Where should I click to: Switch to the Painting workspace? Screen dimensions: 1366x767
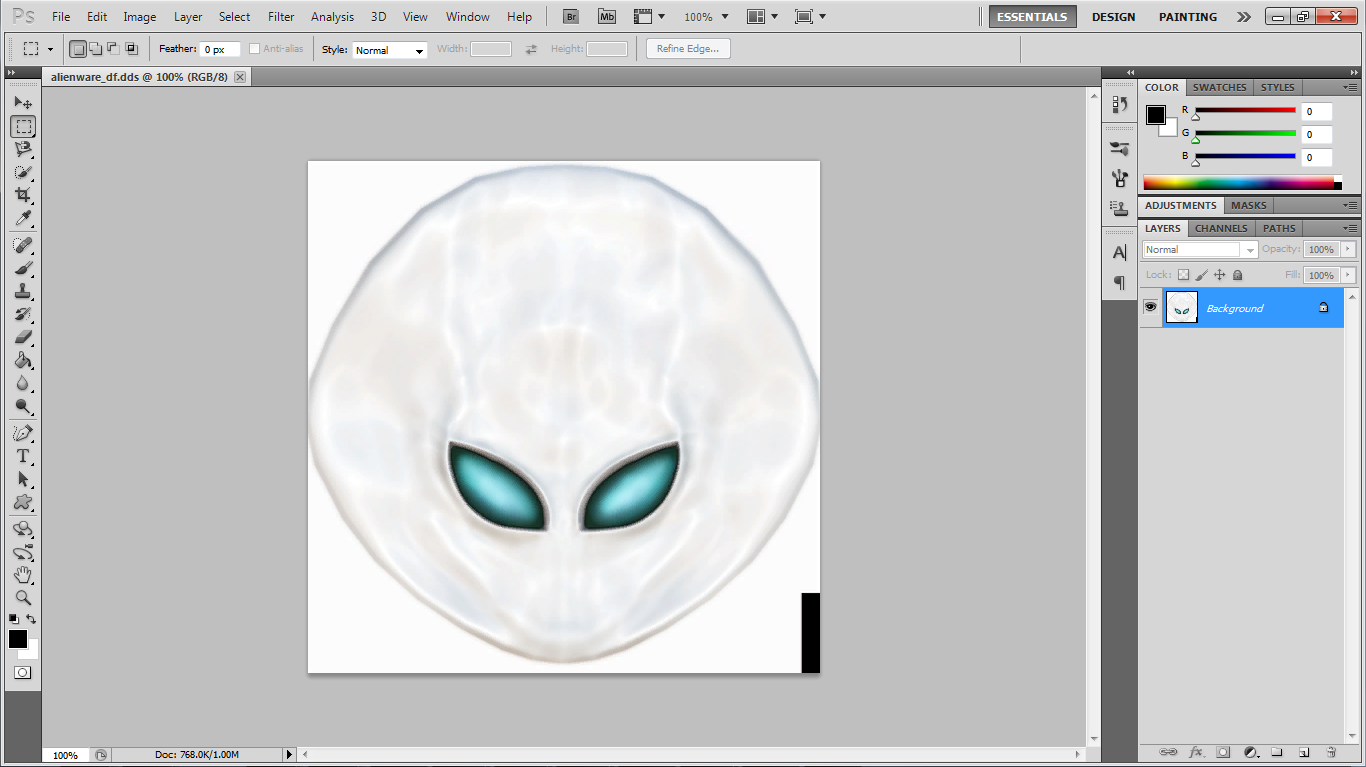tap(1188, 17)
